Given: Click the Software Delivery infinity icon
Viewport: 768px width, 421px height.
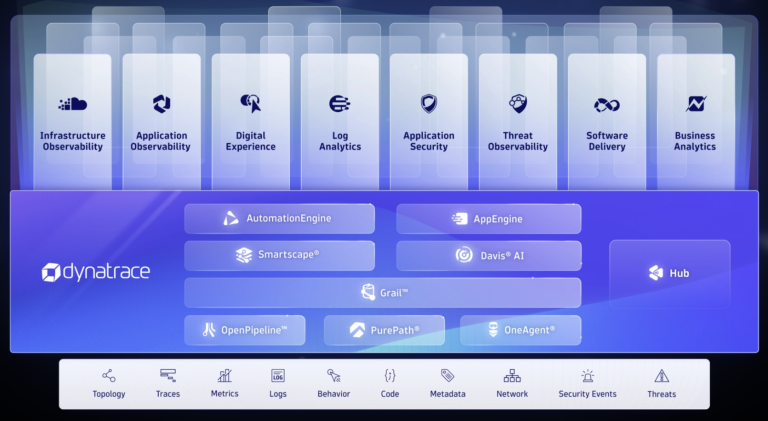Looking at the screenshot, I should pyautogui.click(x=607, y=105).
